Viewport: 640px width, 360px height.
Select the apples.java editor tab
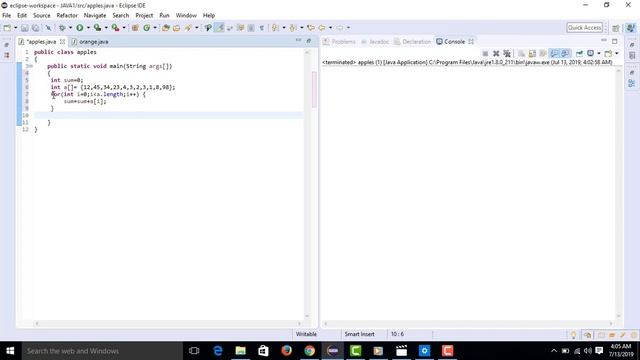click(x=41, y=42)
